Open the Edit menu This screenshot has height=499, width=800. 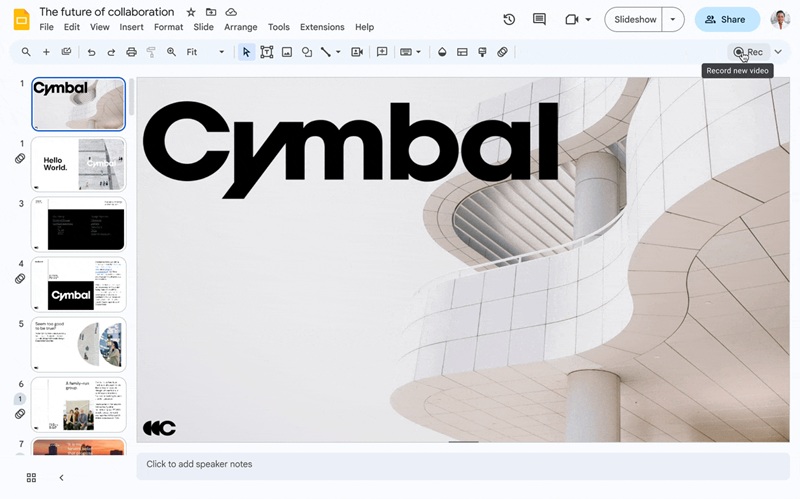(x=71, y=27)
